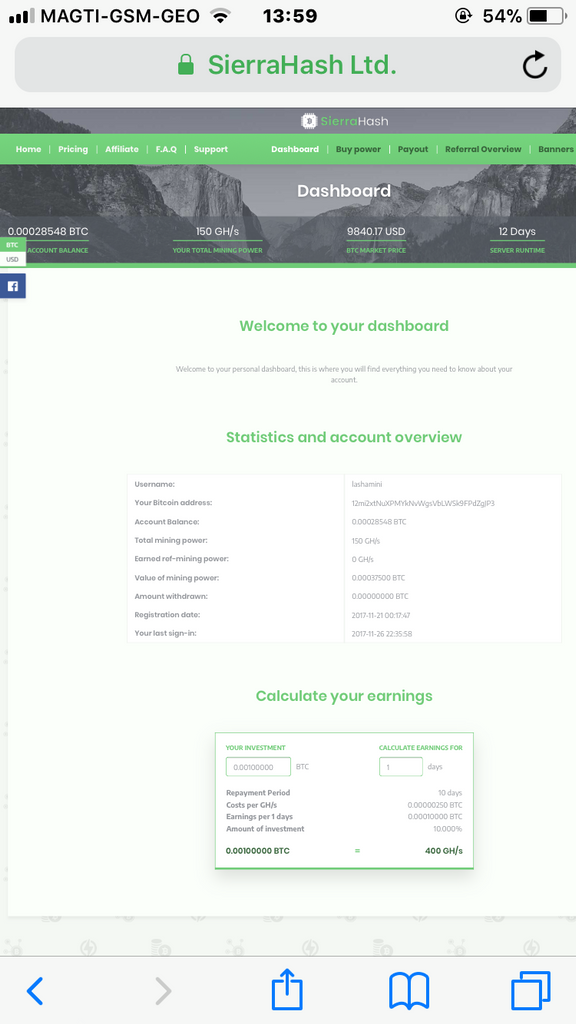Tap the Safari reload page icon

pos(535,65)
